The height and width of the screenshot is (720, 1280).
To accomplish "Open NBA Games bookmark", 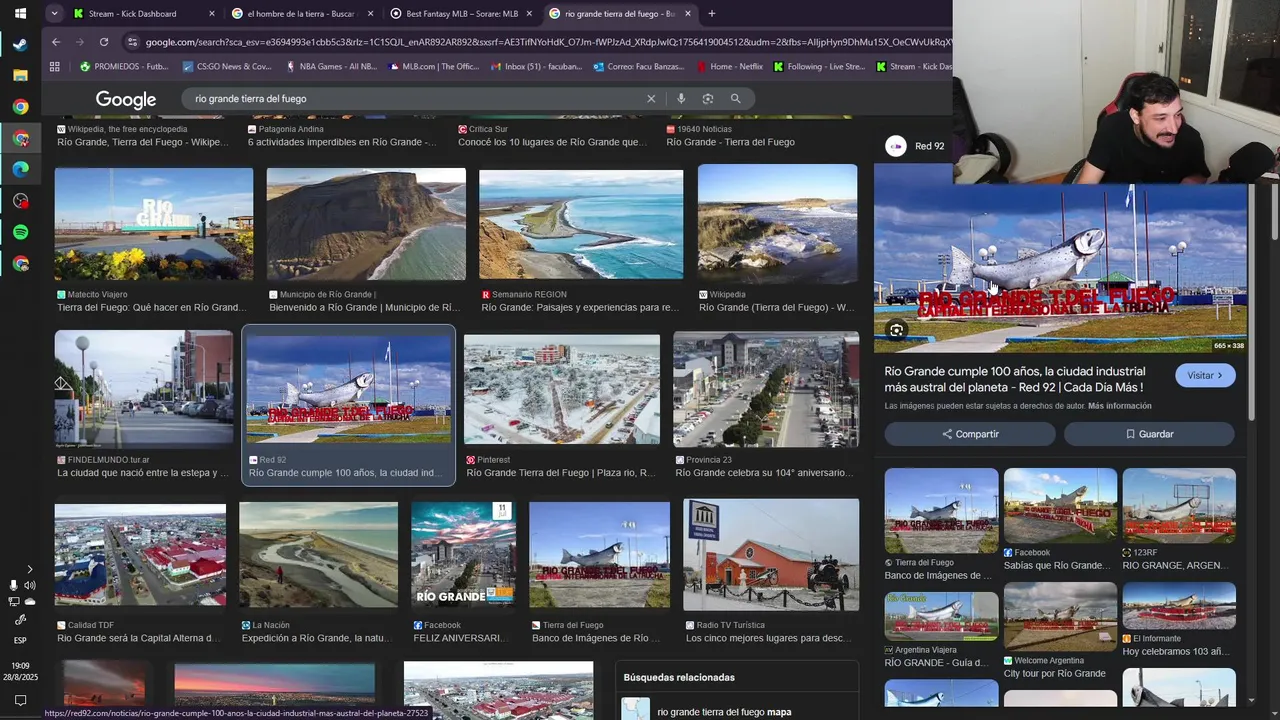I will pyautogui.click(x=330, y=67).
